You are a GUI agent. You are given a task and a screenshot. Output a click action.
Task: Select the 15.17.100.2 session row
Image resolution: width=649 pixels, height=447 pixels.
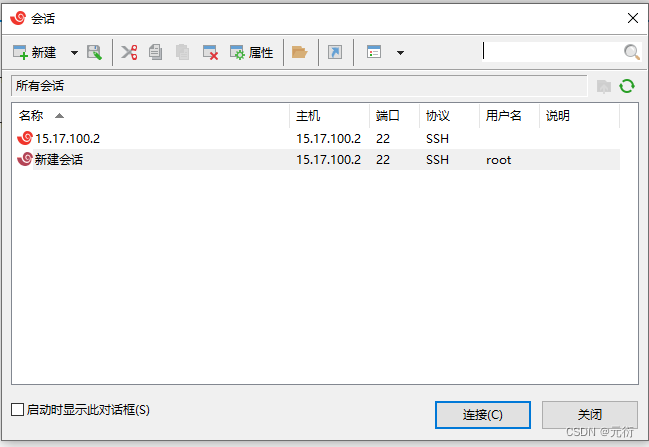[x=317, y=139]
